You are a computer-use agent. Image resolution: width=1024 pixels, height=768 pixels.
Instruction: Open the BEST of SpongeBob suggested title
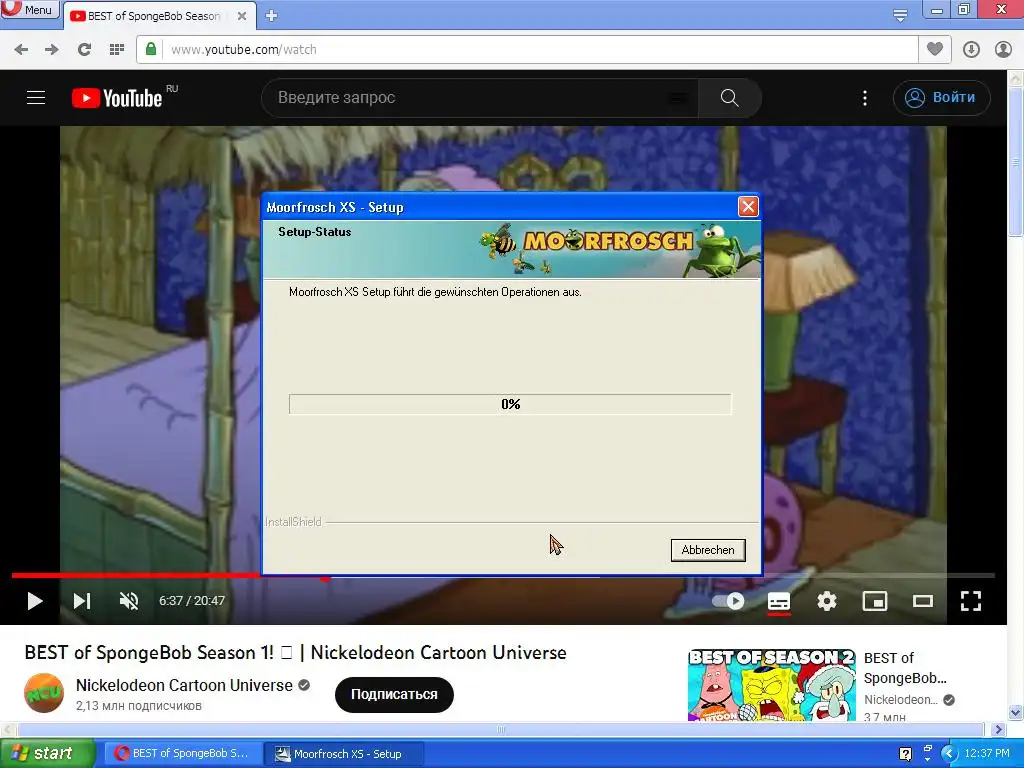tap(904, 668)
